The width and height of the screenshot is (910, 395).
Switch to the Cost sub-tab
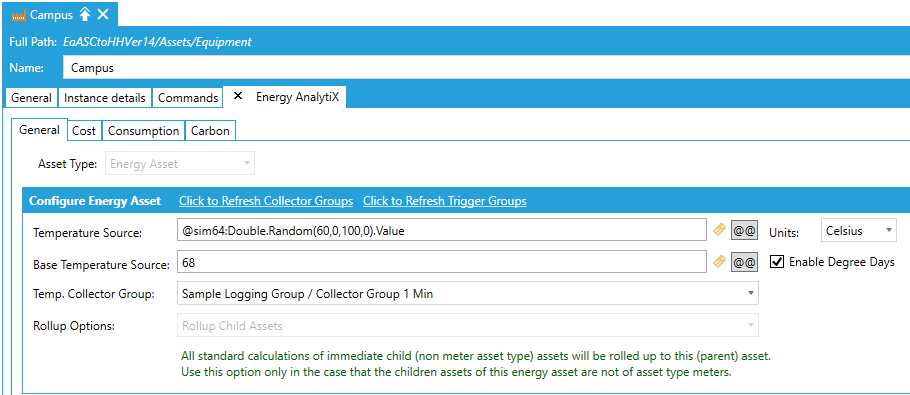tap(84, 131)
